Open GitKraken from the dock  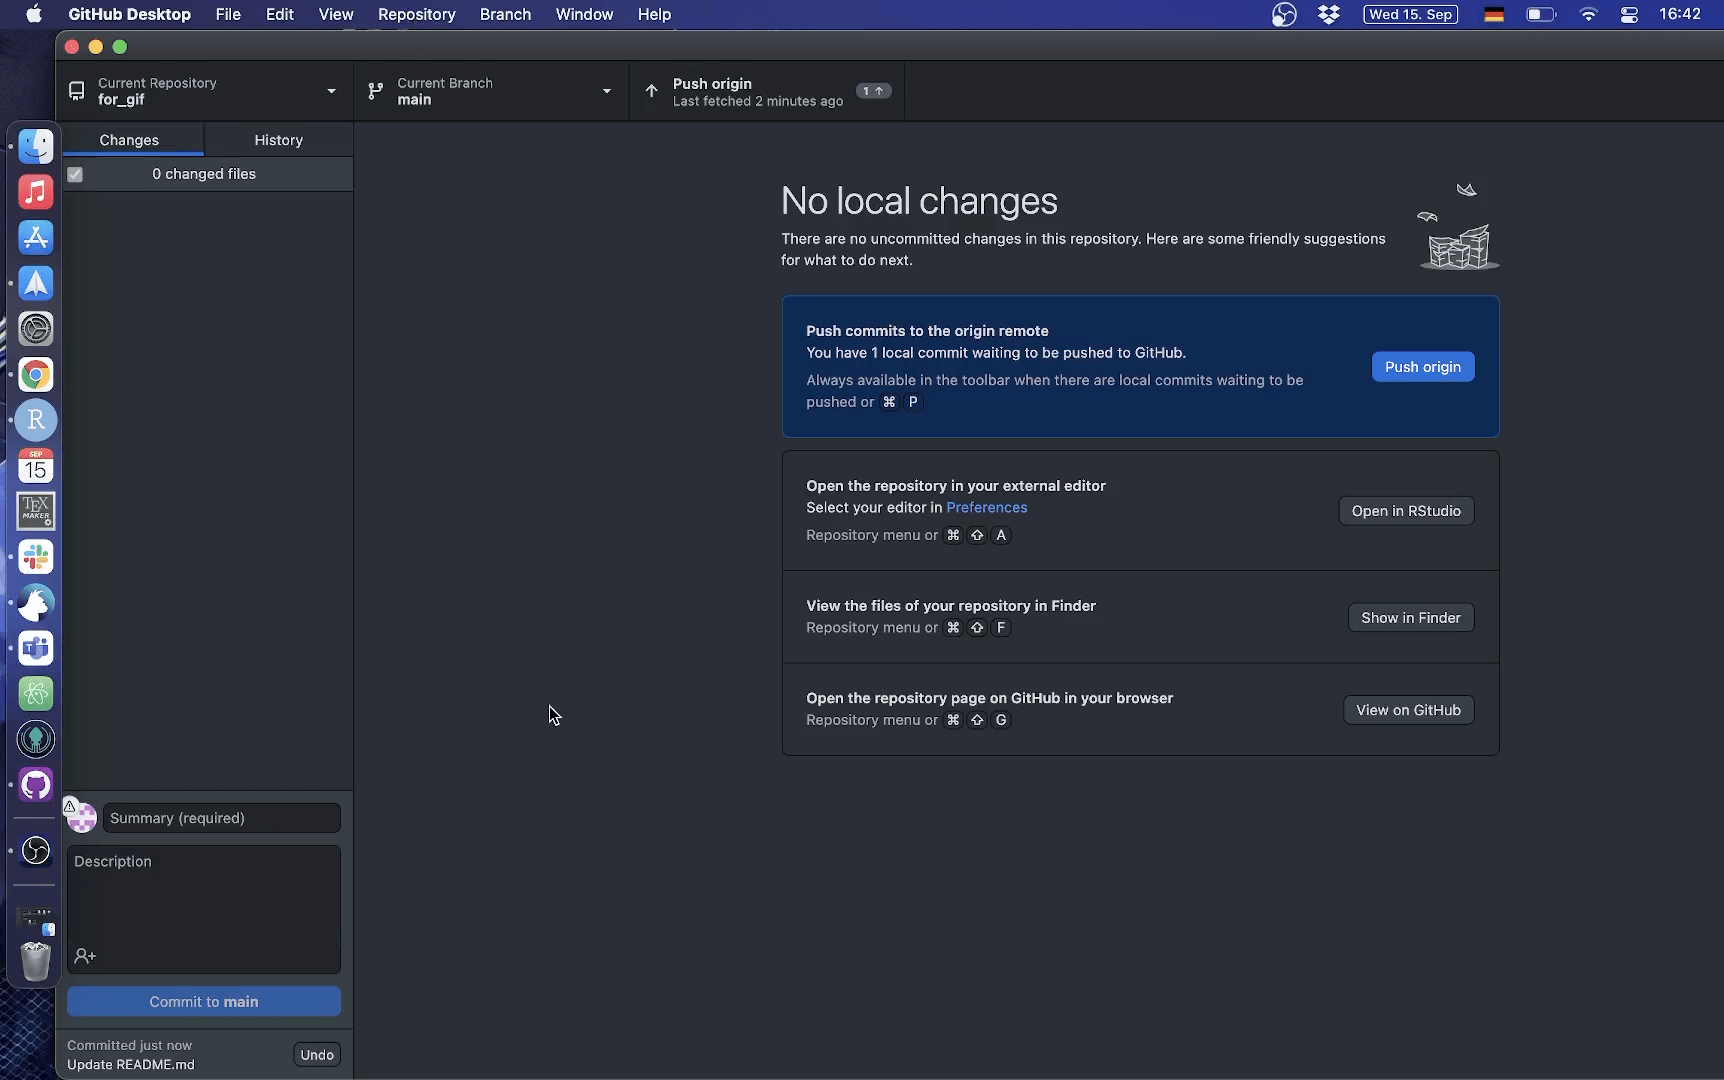point(36,739)
